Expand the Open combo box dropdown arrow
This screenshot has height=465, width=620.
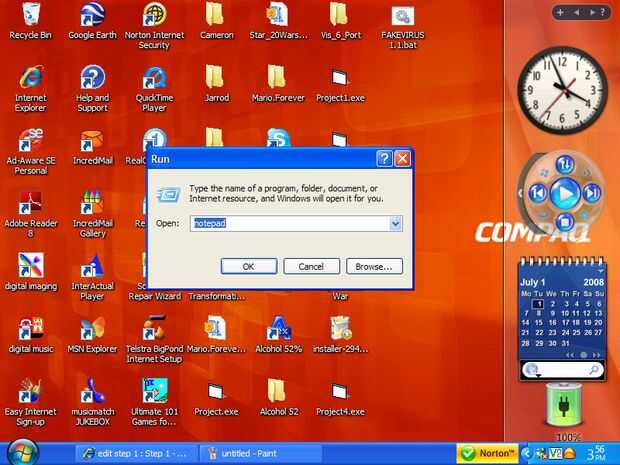click(395, 223)
